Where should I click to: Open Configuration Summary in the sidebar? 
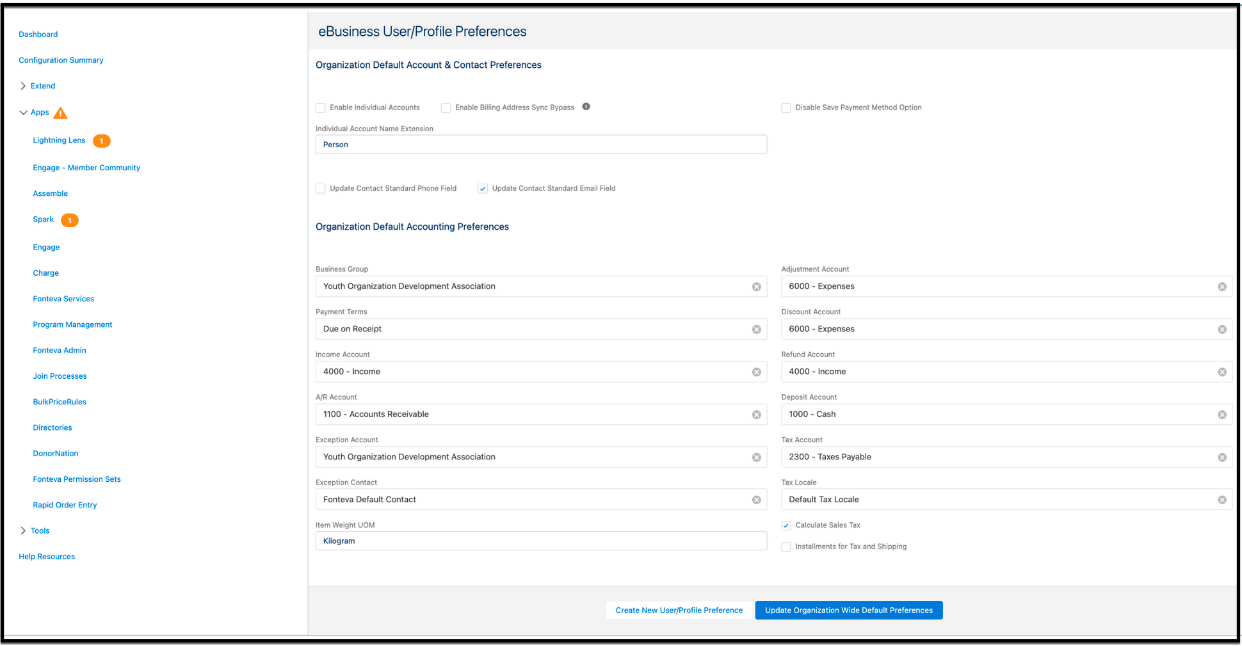[61, 60]
